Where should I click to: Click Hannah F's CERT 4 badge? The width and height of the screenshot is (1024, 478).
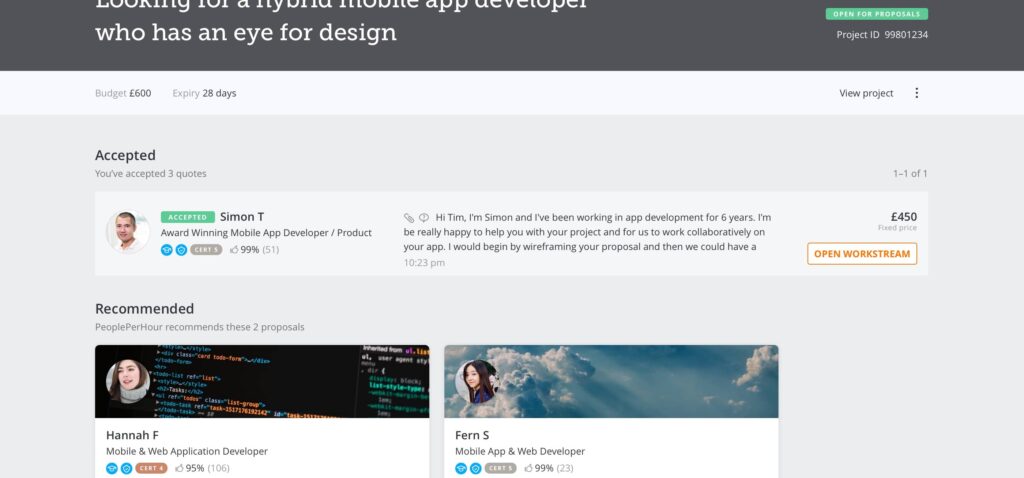tap(151, 467)
